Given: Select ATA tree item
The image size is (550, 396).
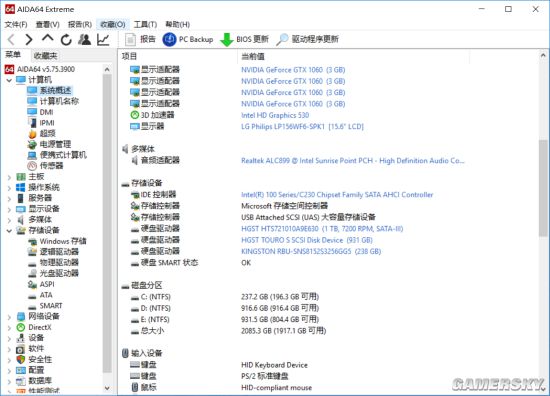Looking at the screenshot, I should tap(40, 295).
